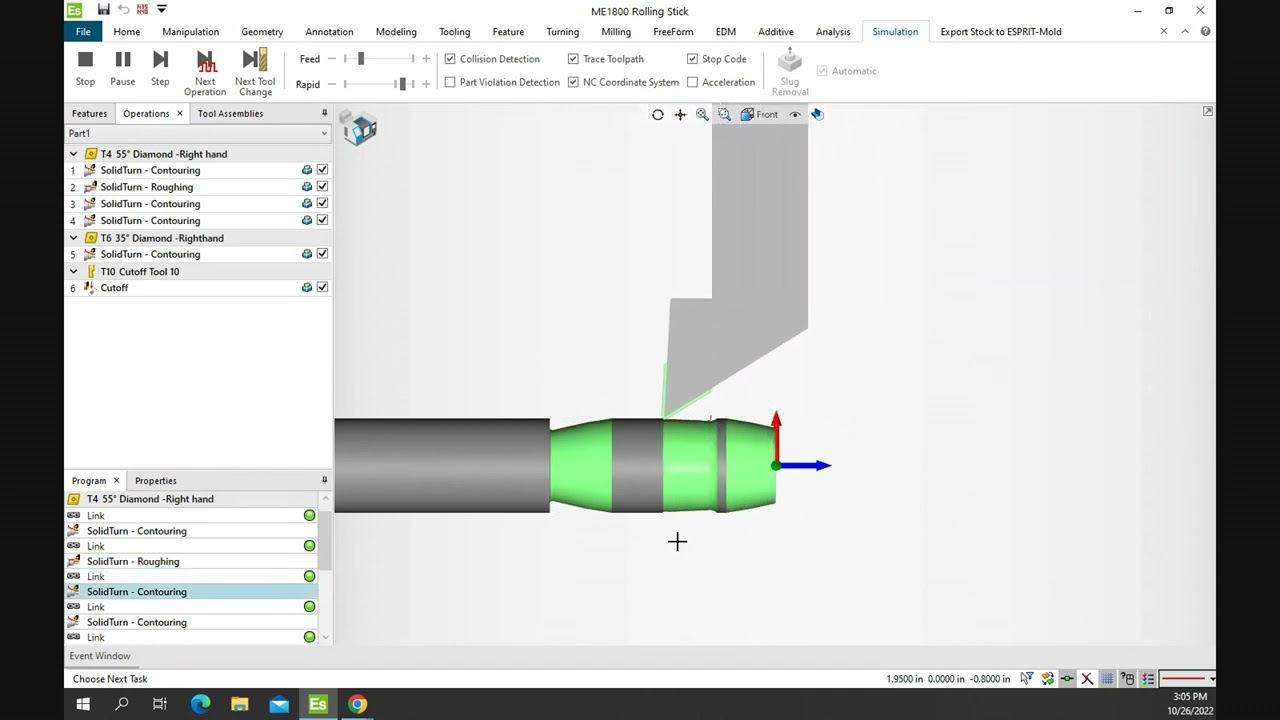The image size is (1280, 720).
Task: Click the Program list scrollbar down arrow
Action: coord(325,637)
